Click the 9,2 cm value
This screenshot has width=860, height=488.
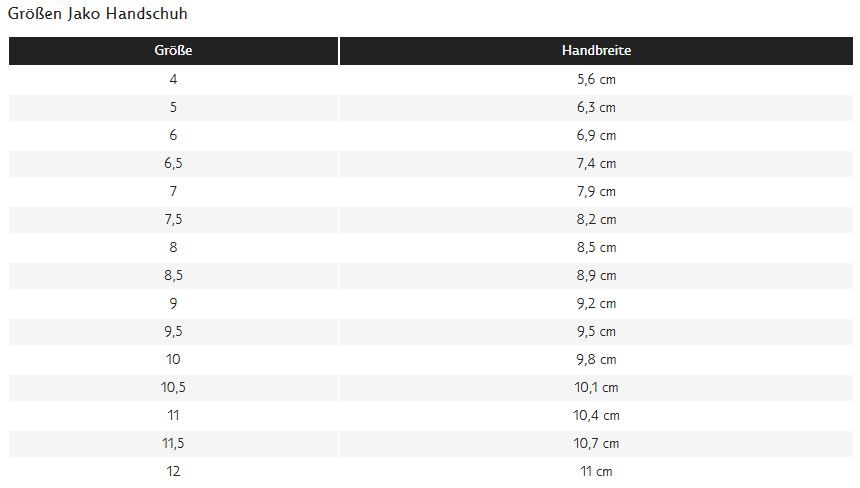point(596,303)
